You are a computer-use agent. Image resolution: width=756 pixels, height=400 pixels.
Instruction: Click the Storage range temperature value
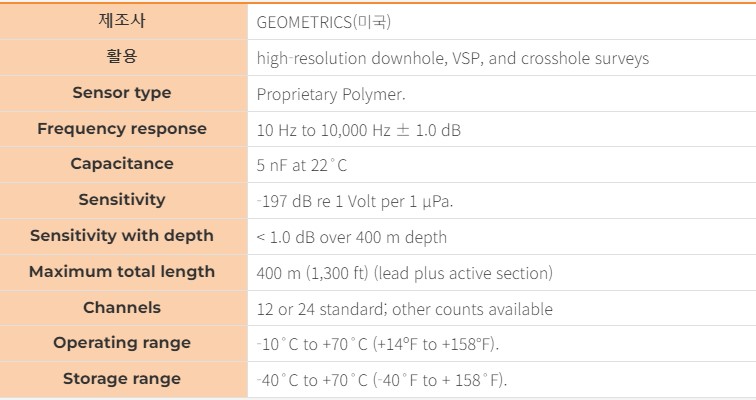click(x=382, y=381)
